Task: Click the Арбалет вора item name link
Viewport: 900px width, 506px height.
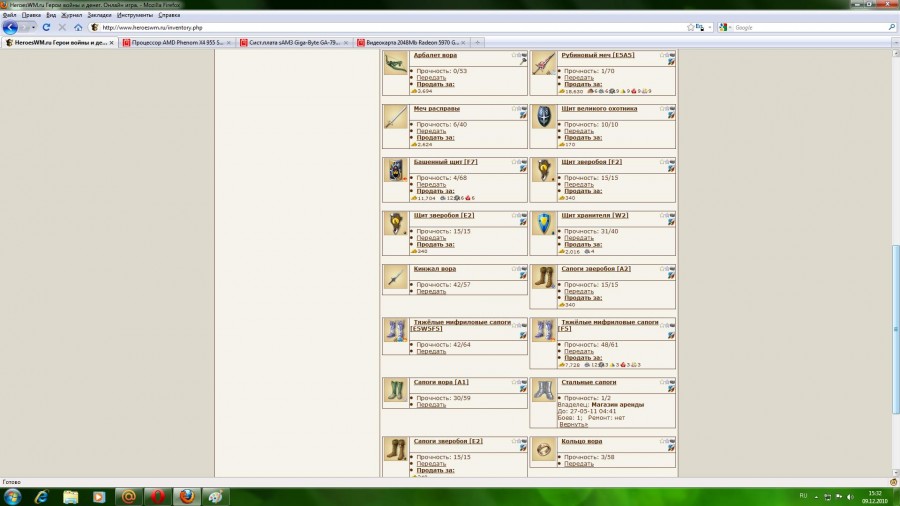Action: pyautogui.click(x=435, y=55)
